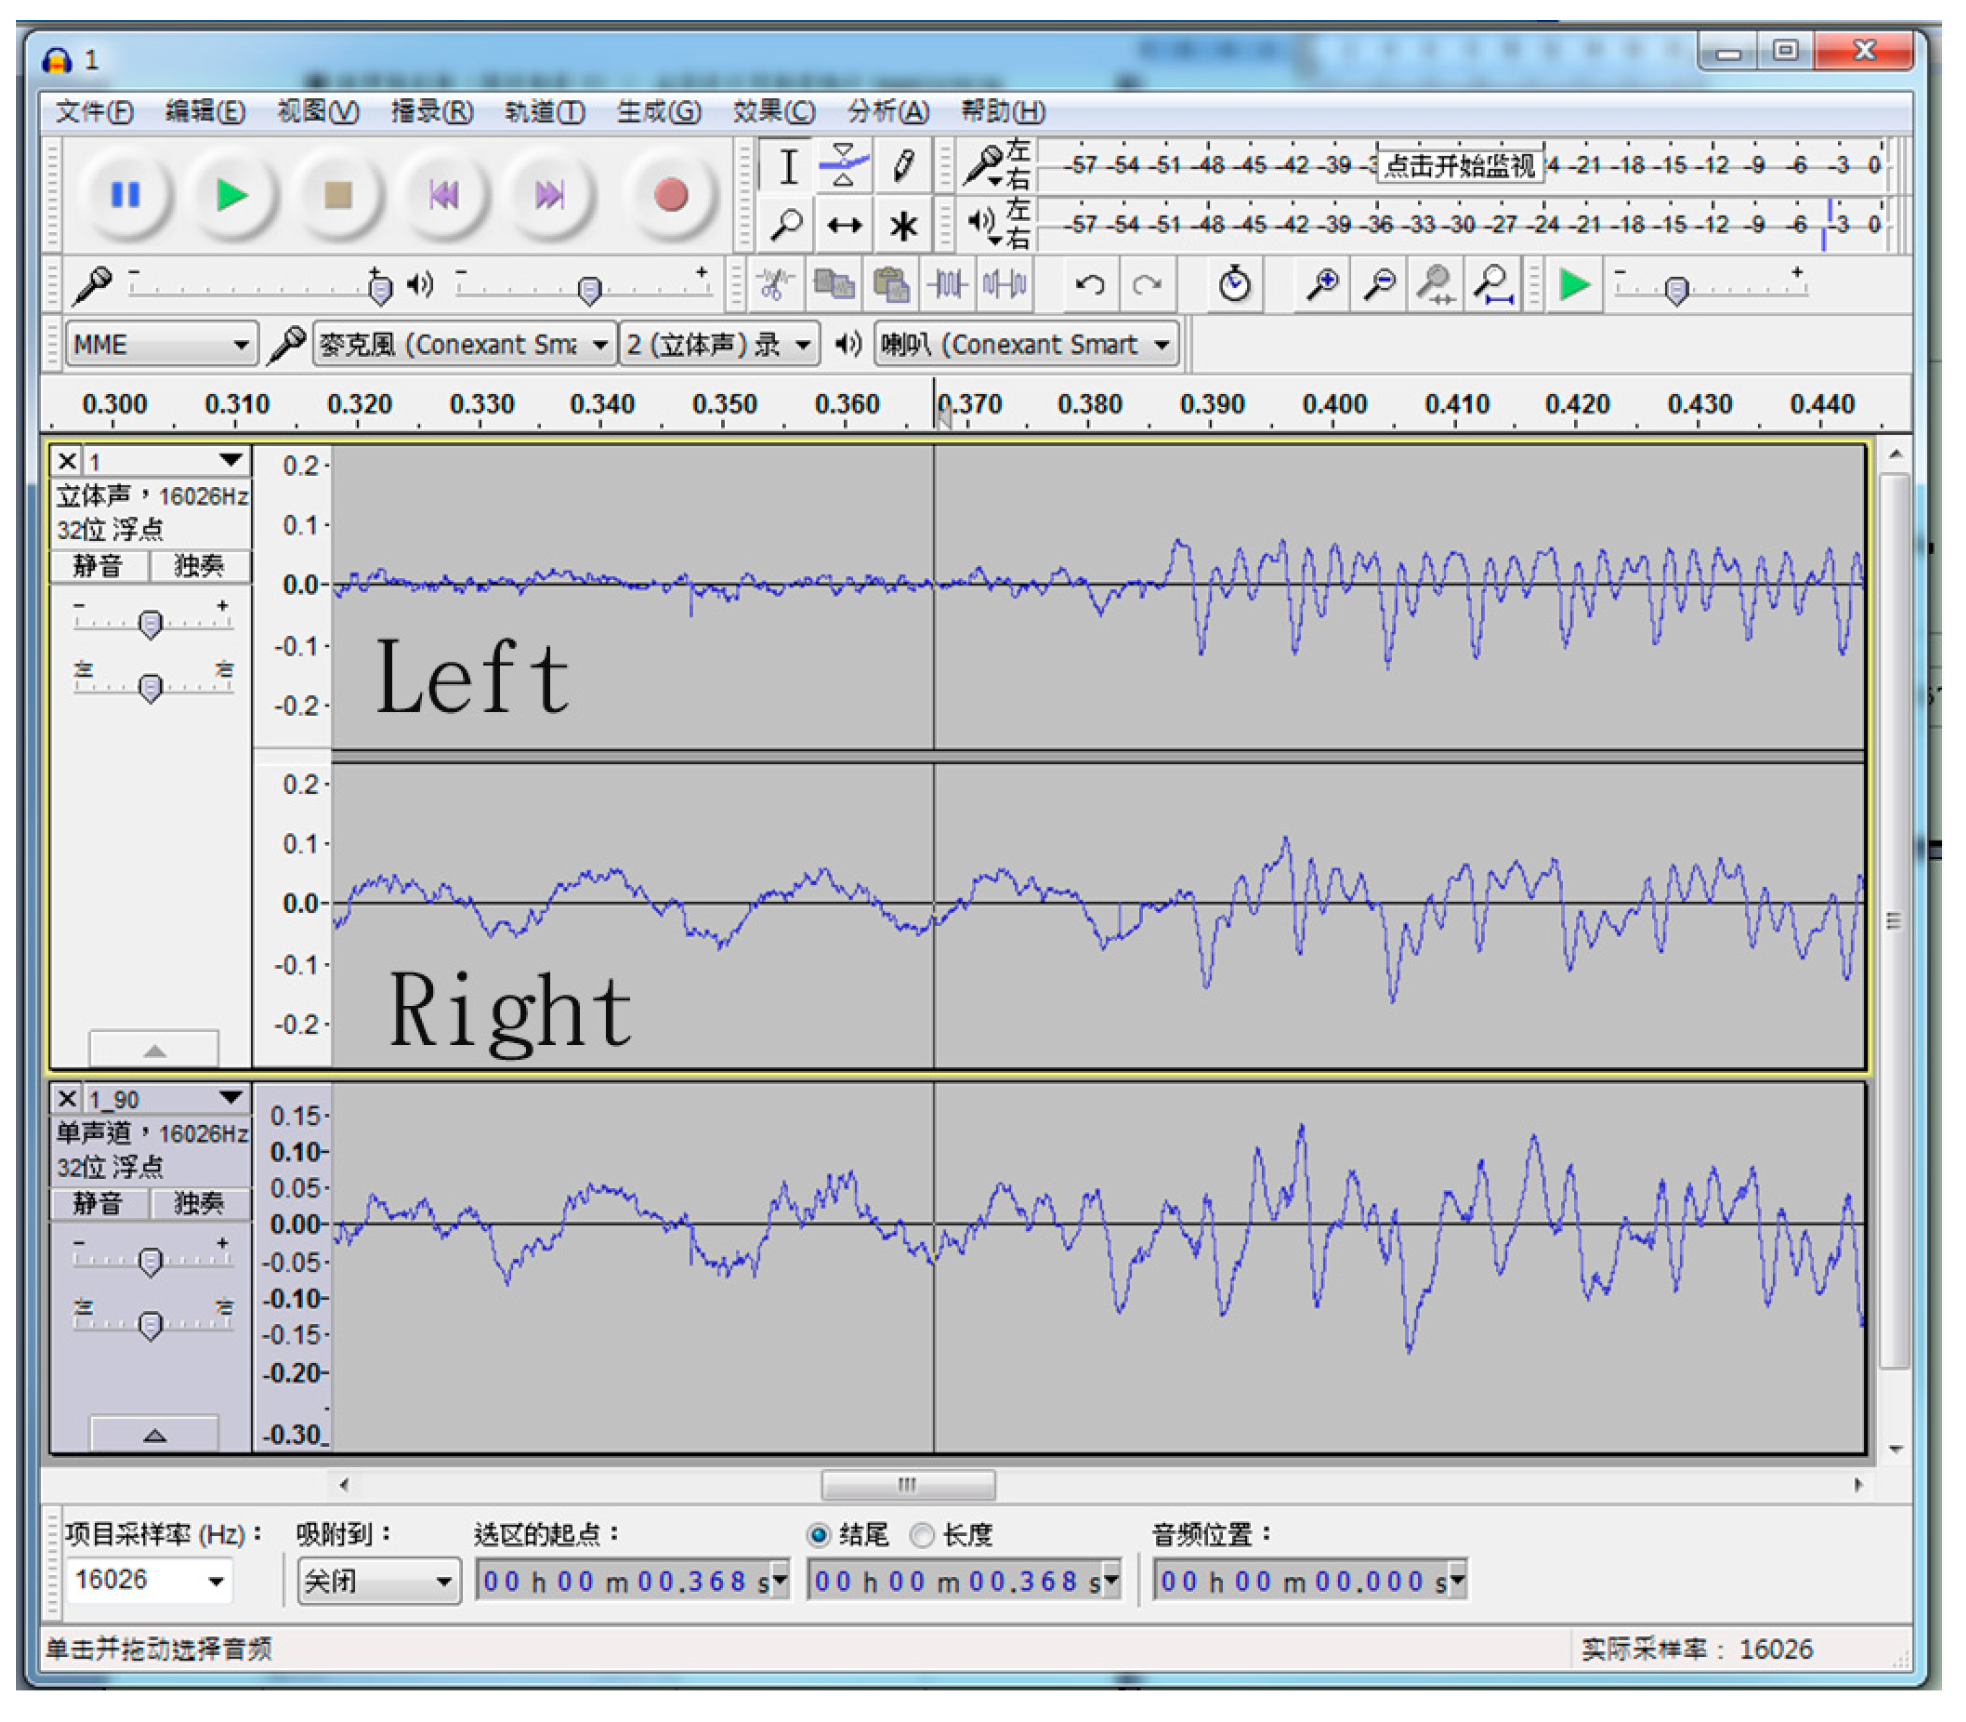Select the Multi-tool asterisk icon

903,225
